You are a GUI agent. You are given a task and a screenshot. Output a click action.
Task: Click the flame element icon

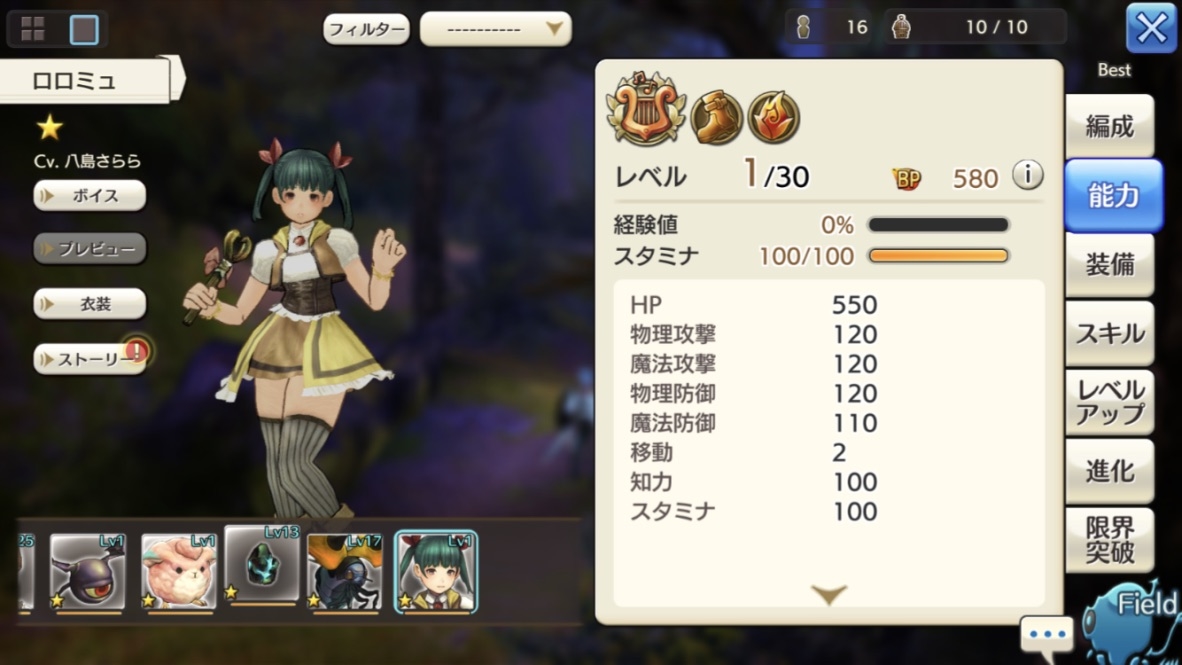point(774,117)
